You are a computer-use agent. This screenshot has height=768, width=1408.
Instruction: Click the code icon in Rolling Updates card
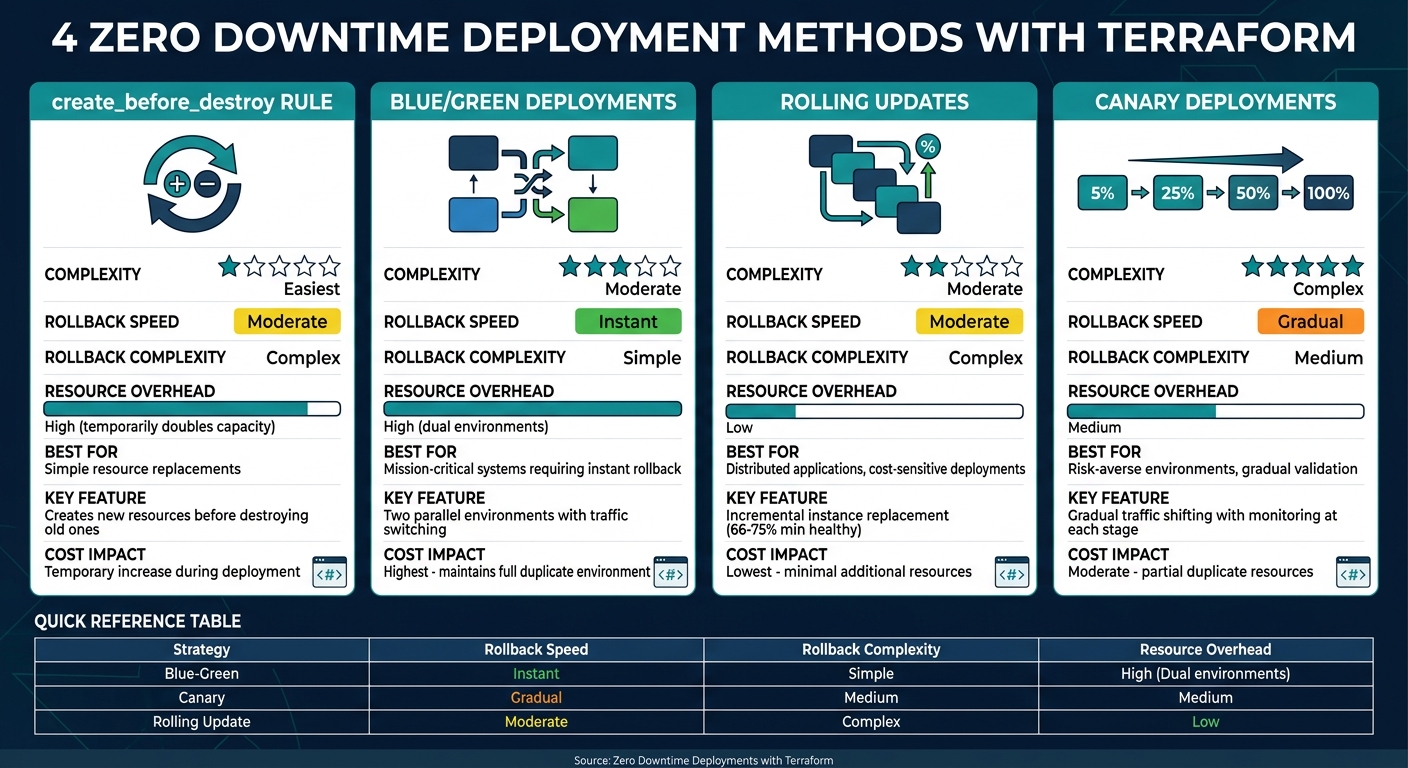click(1012, 572)
